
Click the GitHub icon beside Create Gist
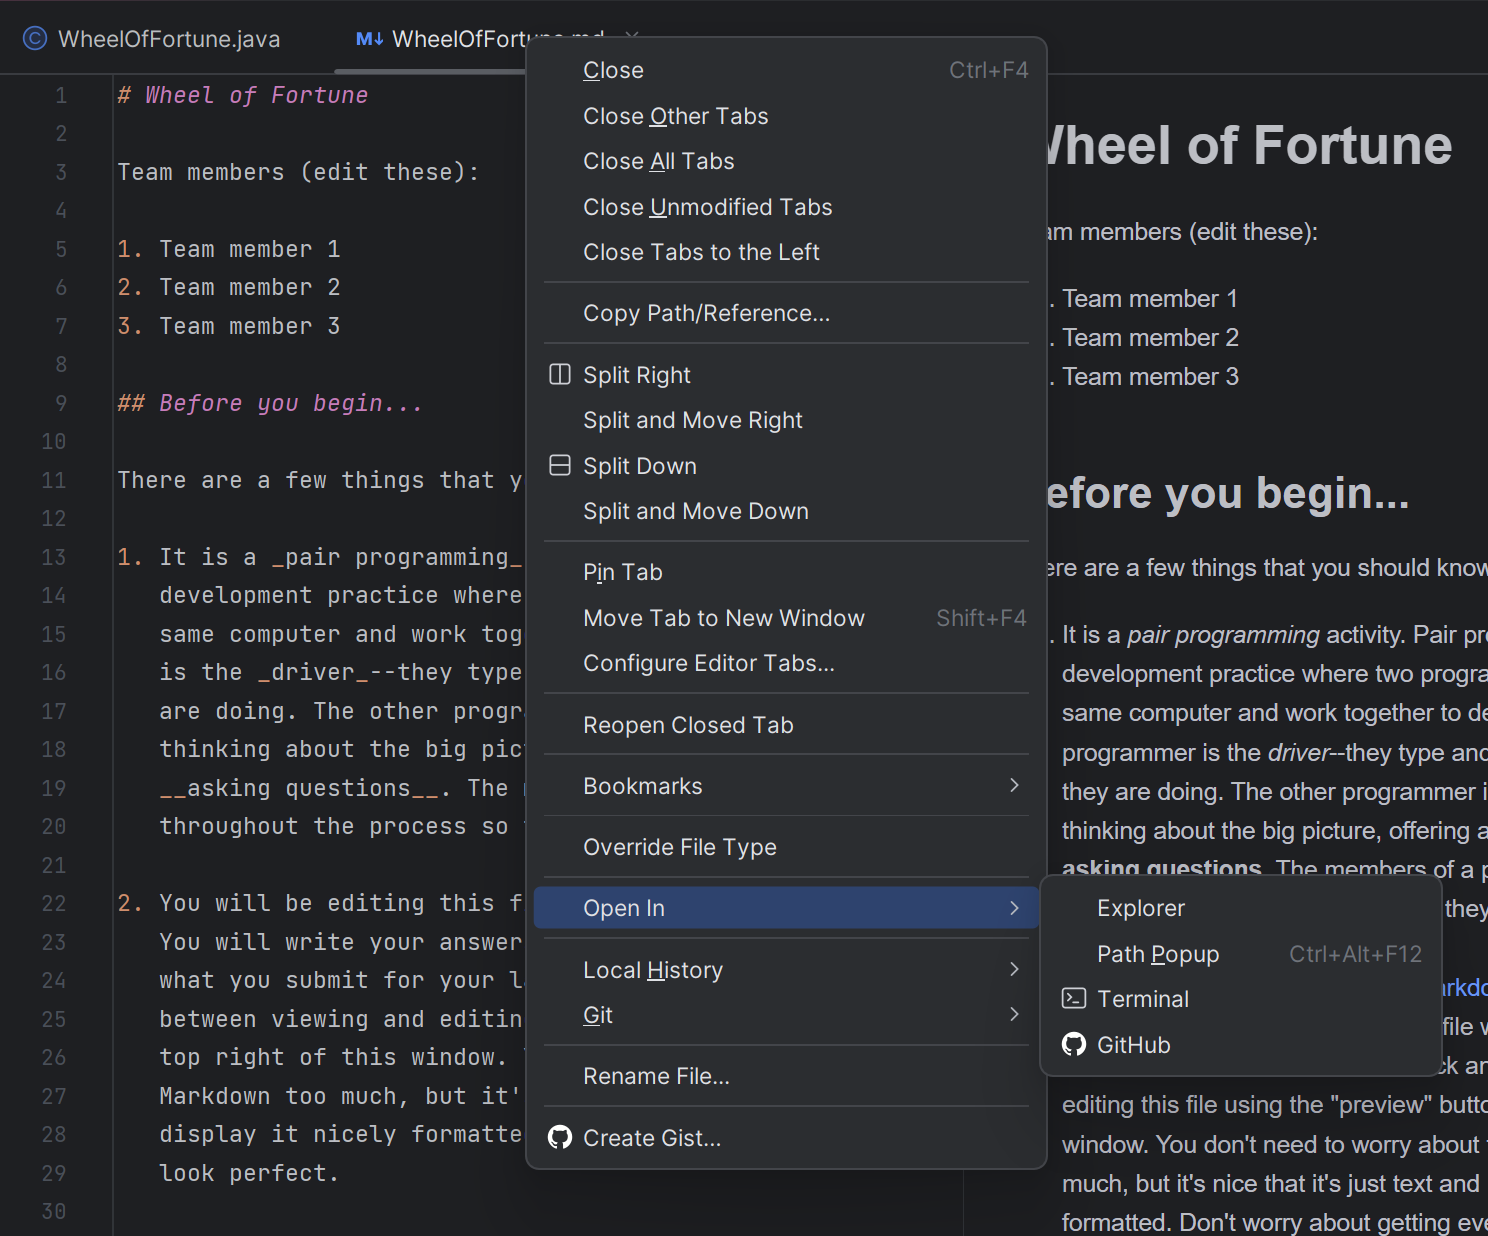[x=560, y=1138]
